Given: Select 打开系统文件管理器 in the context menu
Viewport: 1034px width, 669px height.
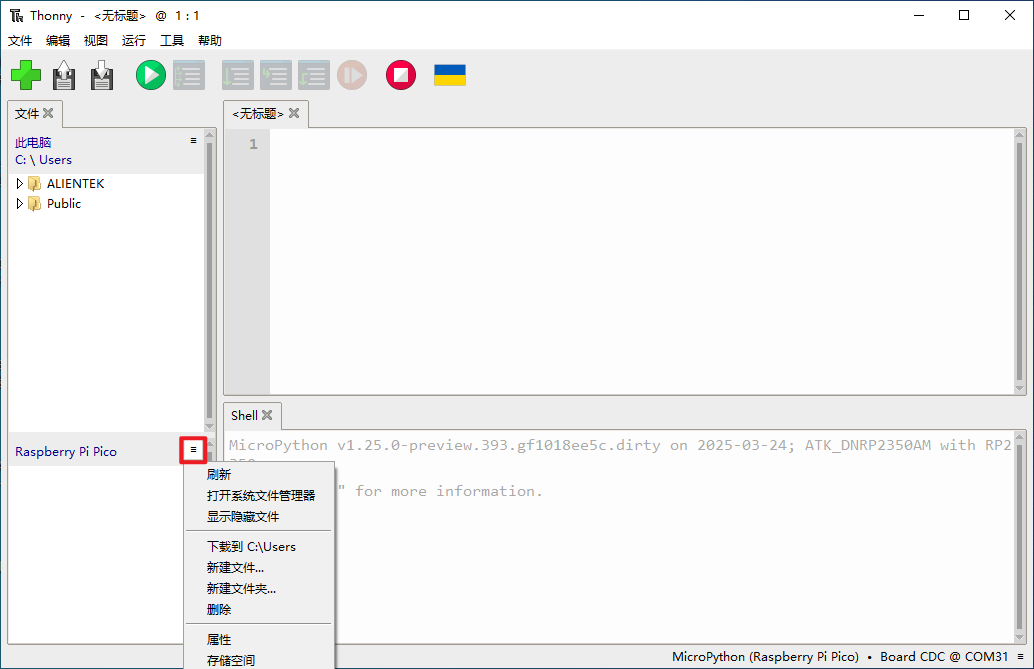Looking at the screenshot, I should [x=258, y=495].
